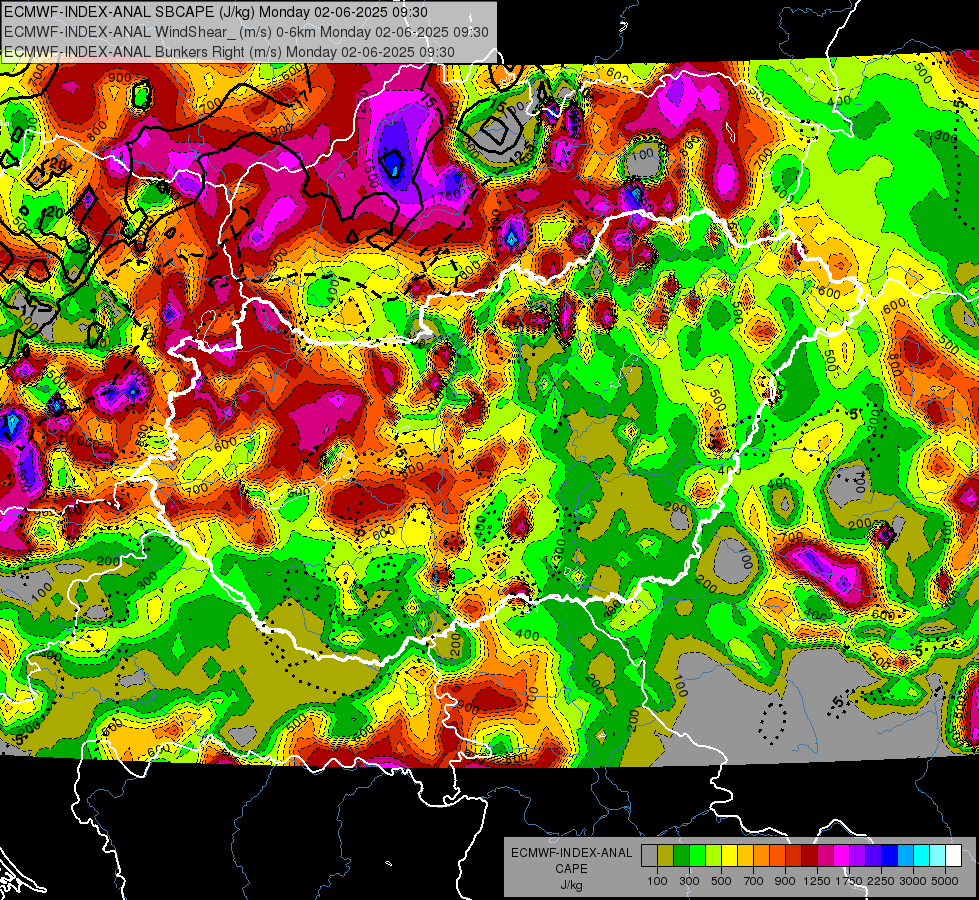Click the '300' legend tick value
This screenshot has width=979, height=900.
coord(689,881)
